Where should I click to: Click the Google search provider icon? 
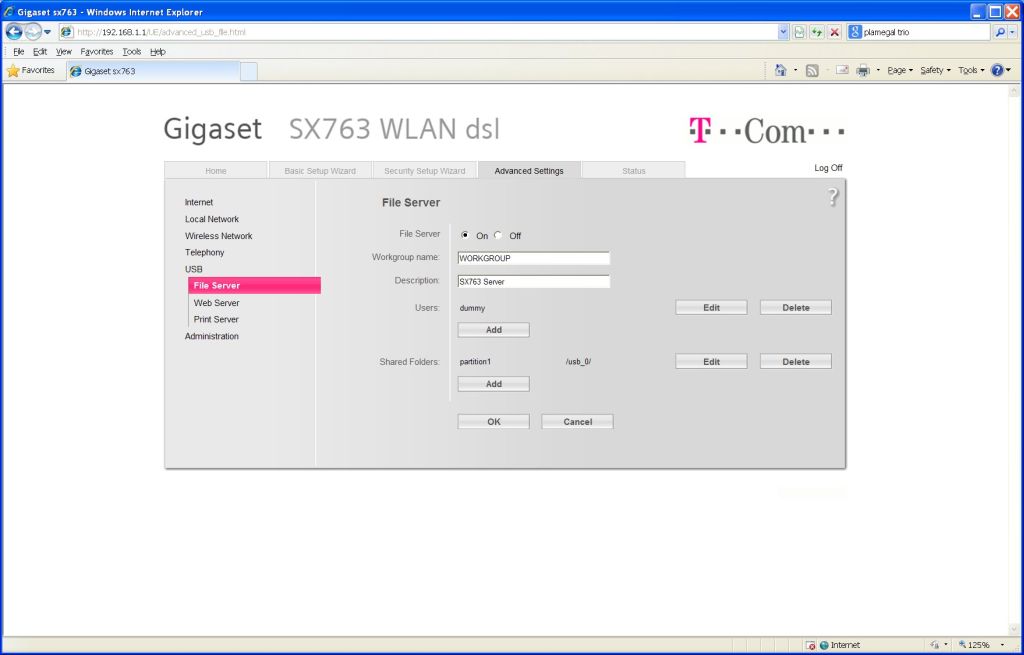click(855, 32)
